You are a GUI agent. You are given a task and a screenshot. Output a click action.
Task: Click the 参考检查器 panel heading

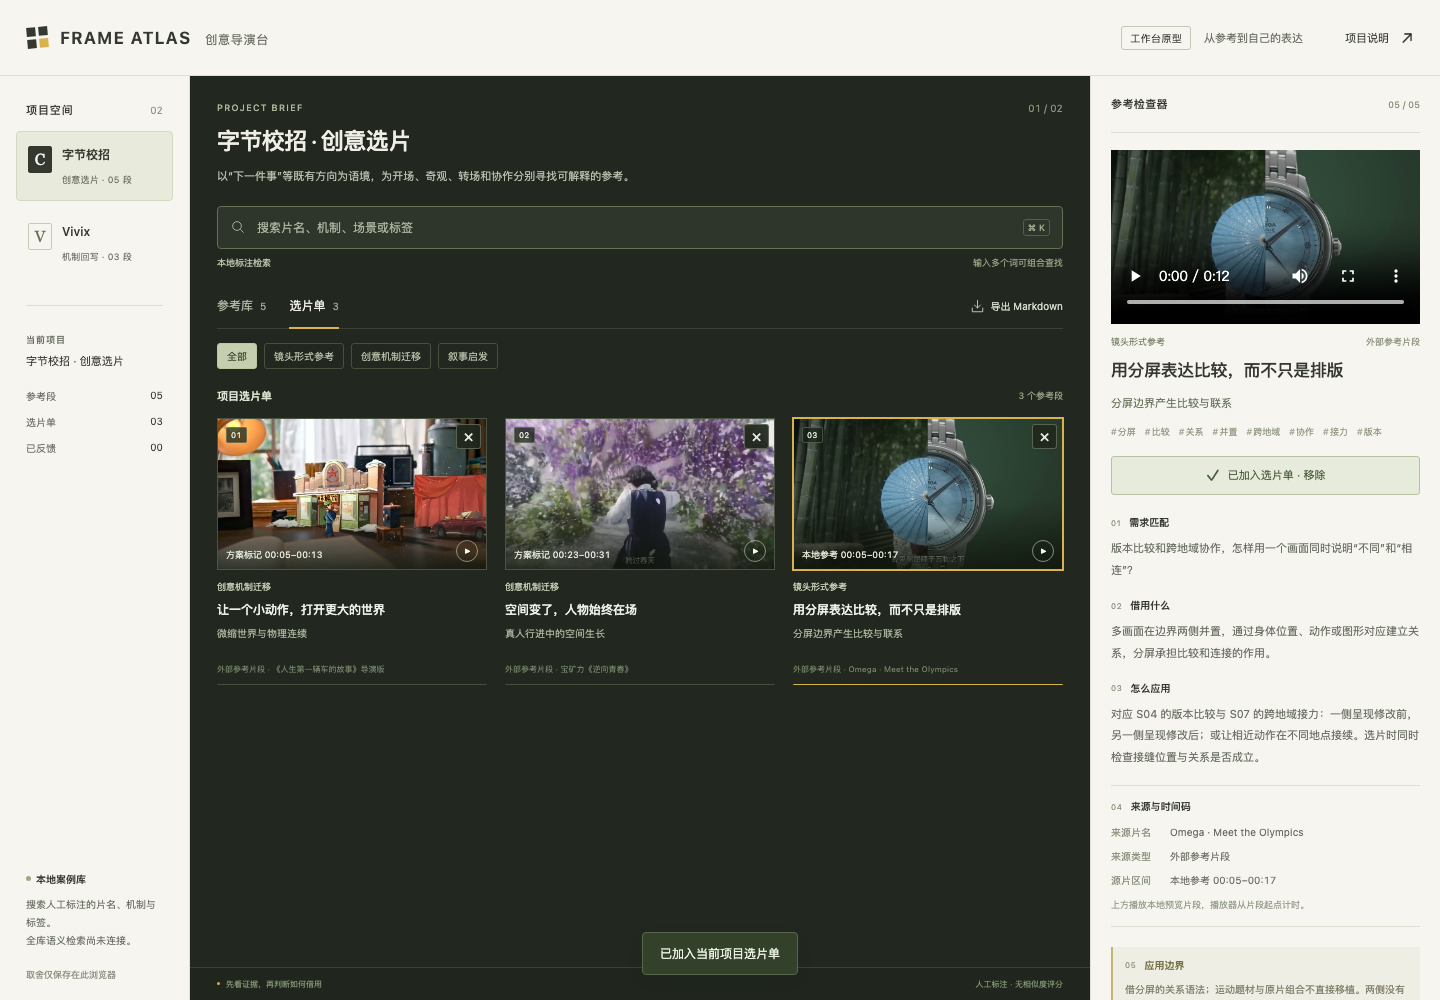coord(1139,104)
